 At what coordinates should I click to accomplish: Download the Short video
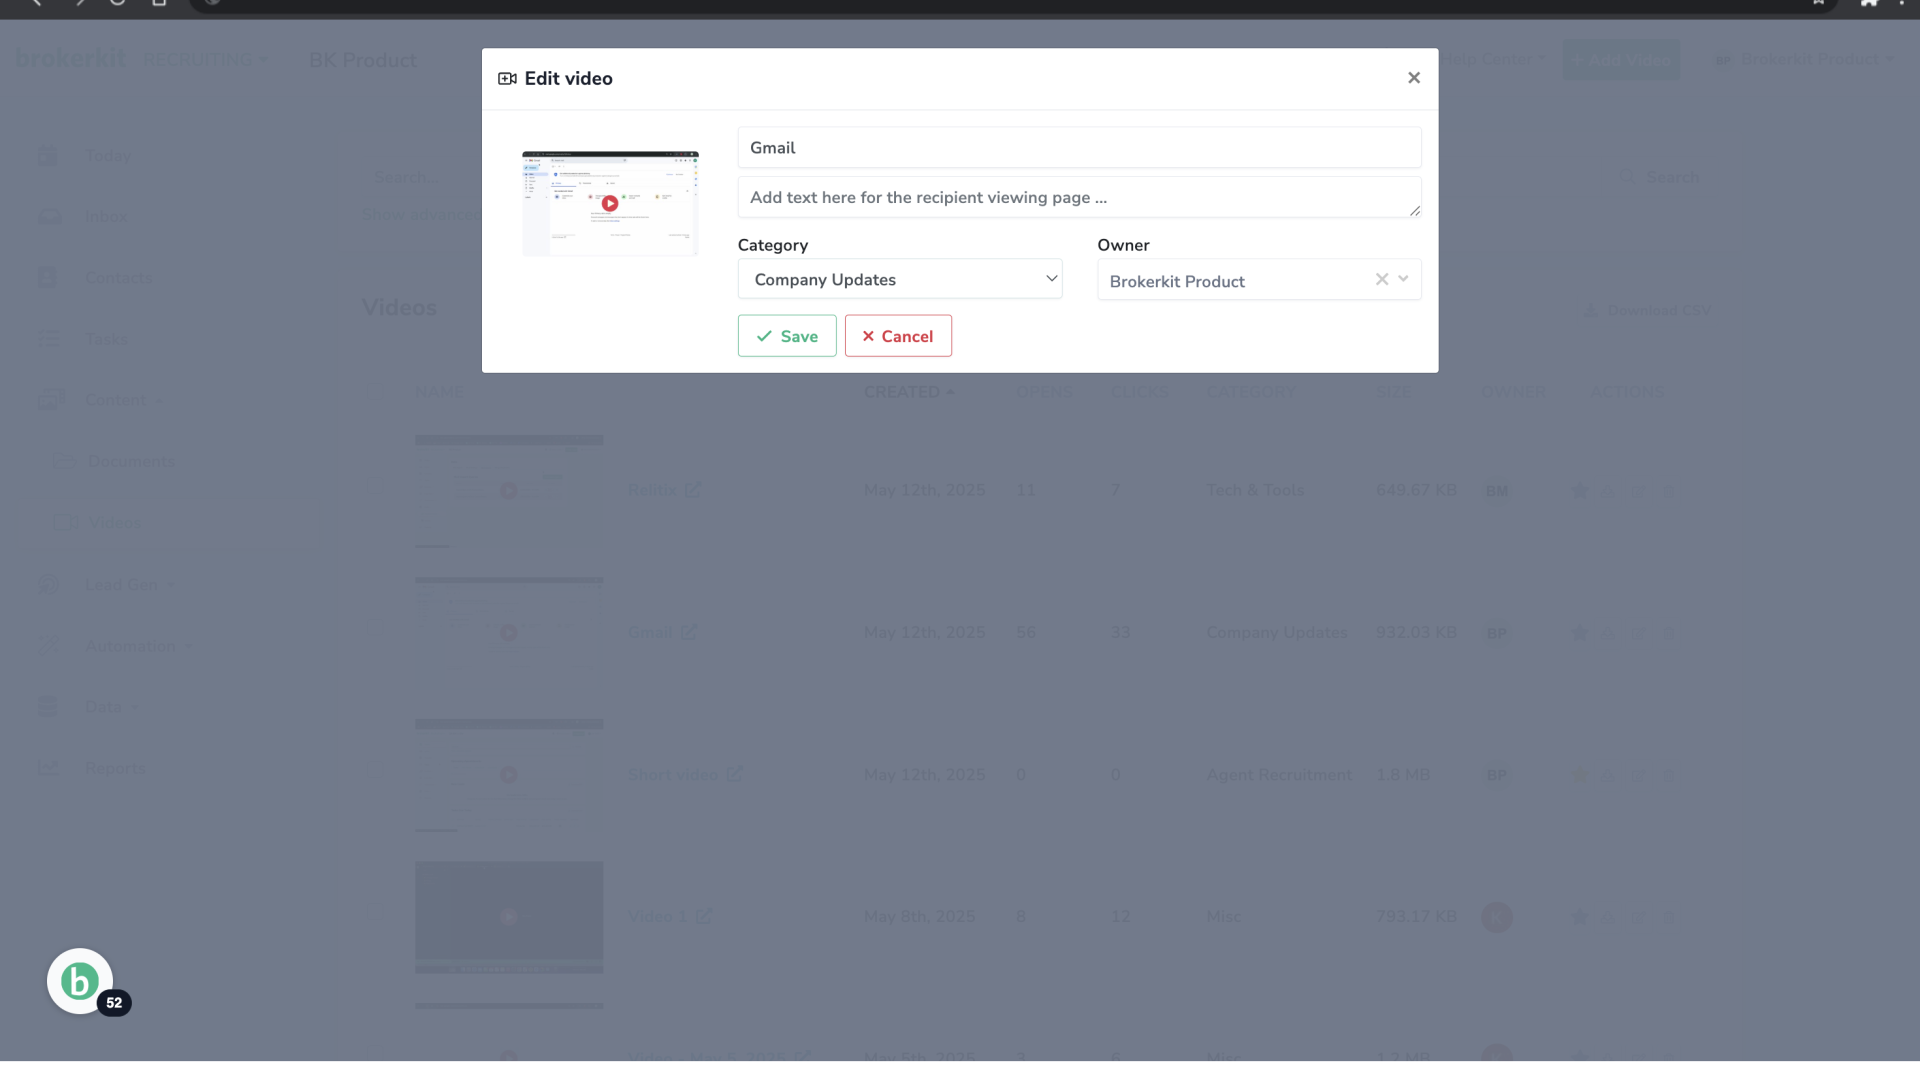tap(1608, 775)
